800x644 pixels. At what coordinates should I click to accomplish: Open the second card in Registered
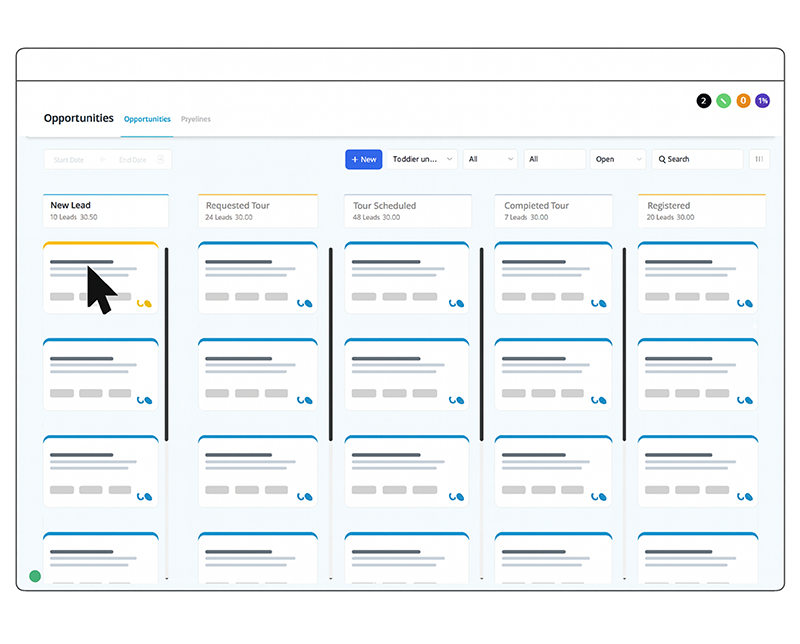click(698, 374)
